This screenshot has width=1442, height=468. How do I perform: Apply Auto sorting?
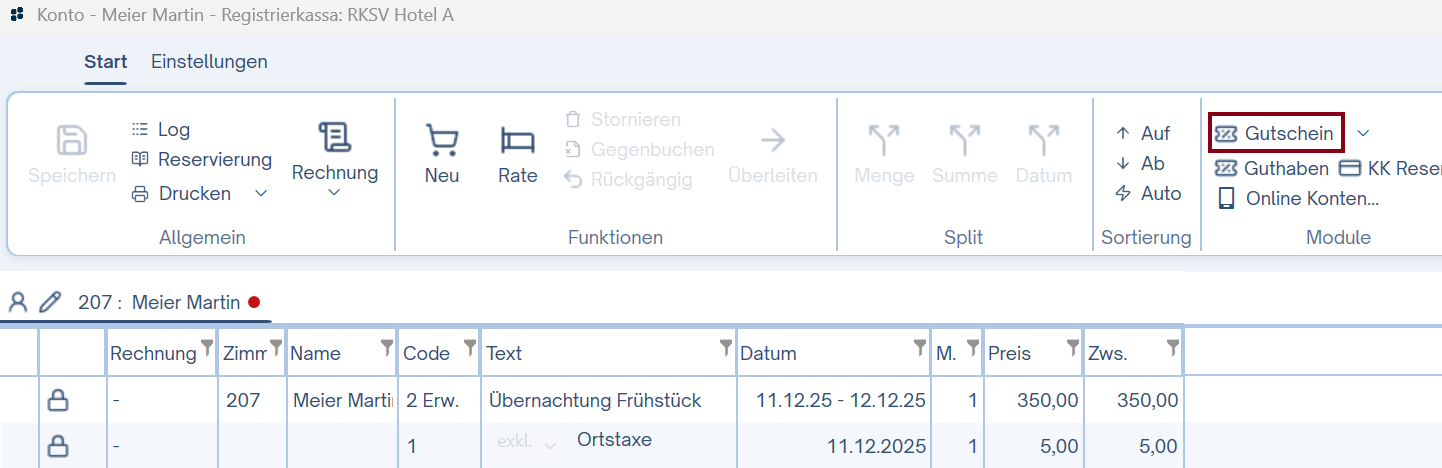coord(1148,193)
